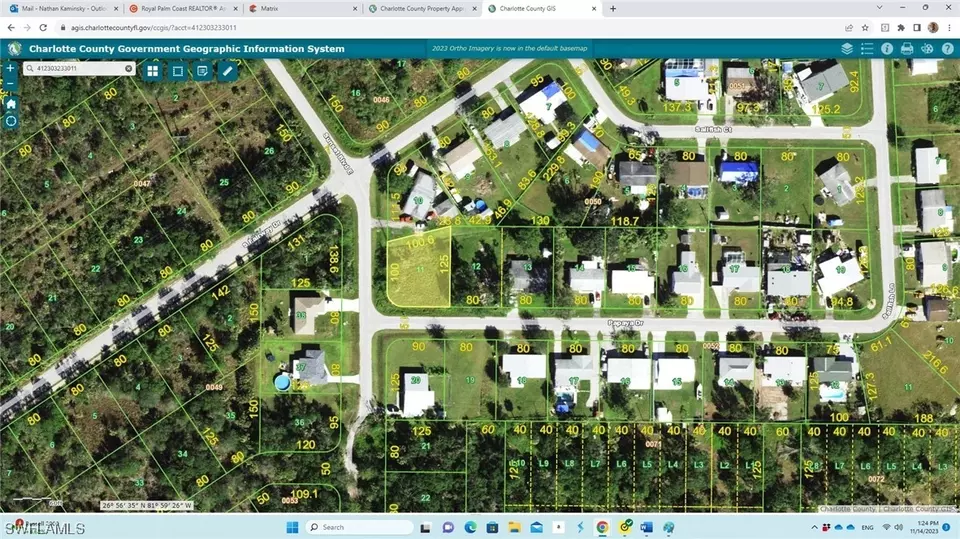Open the map layers list
The width and height of the screenshot is (960, 539).
(847, 48)
